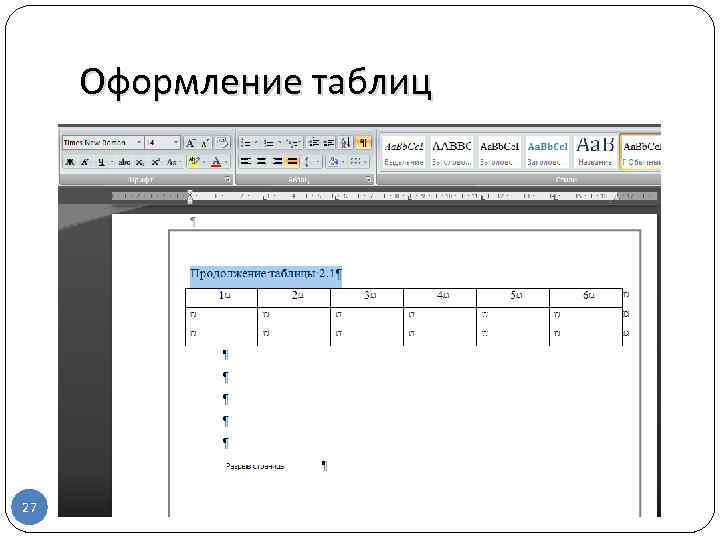
Task: Apply the Название title style
Action: tap(595, 153)
